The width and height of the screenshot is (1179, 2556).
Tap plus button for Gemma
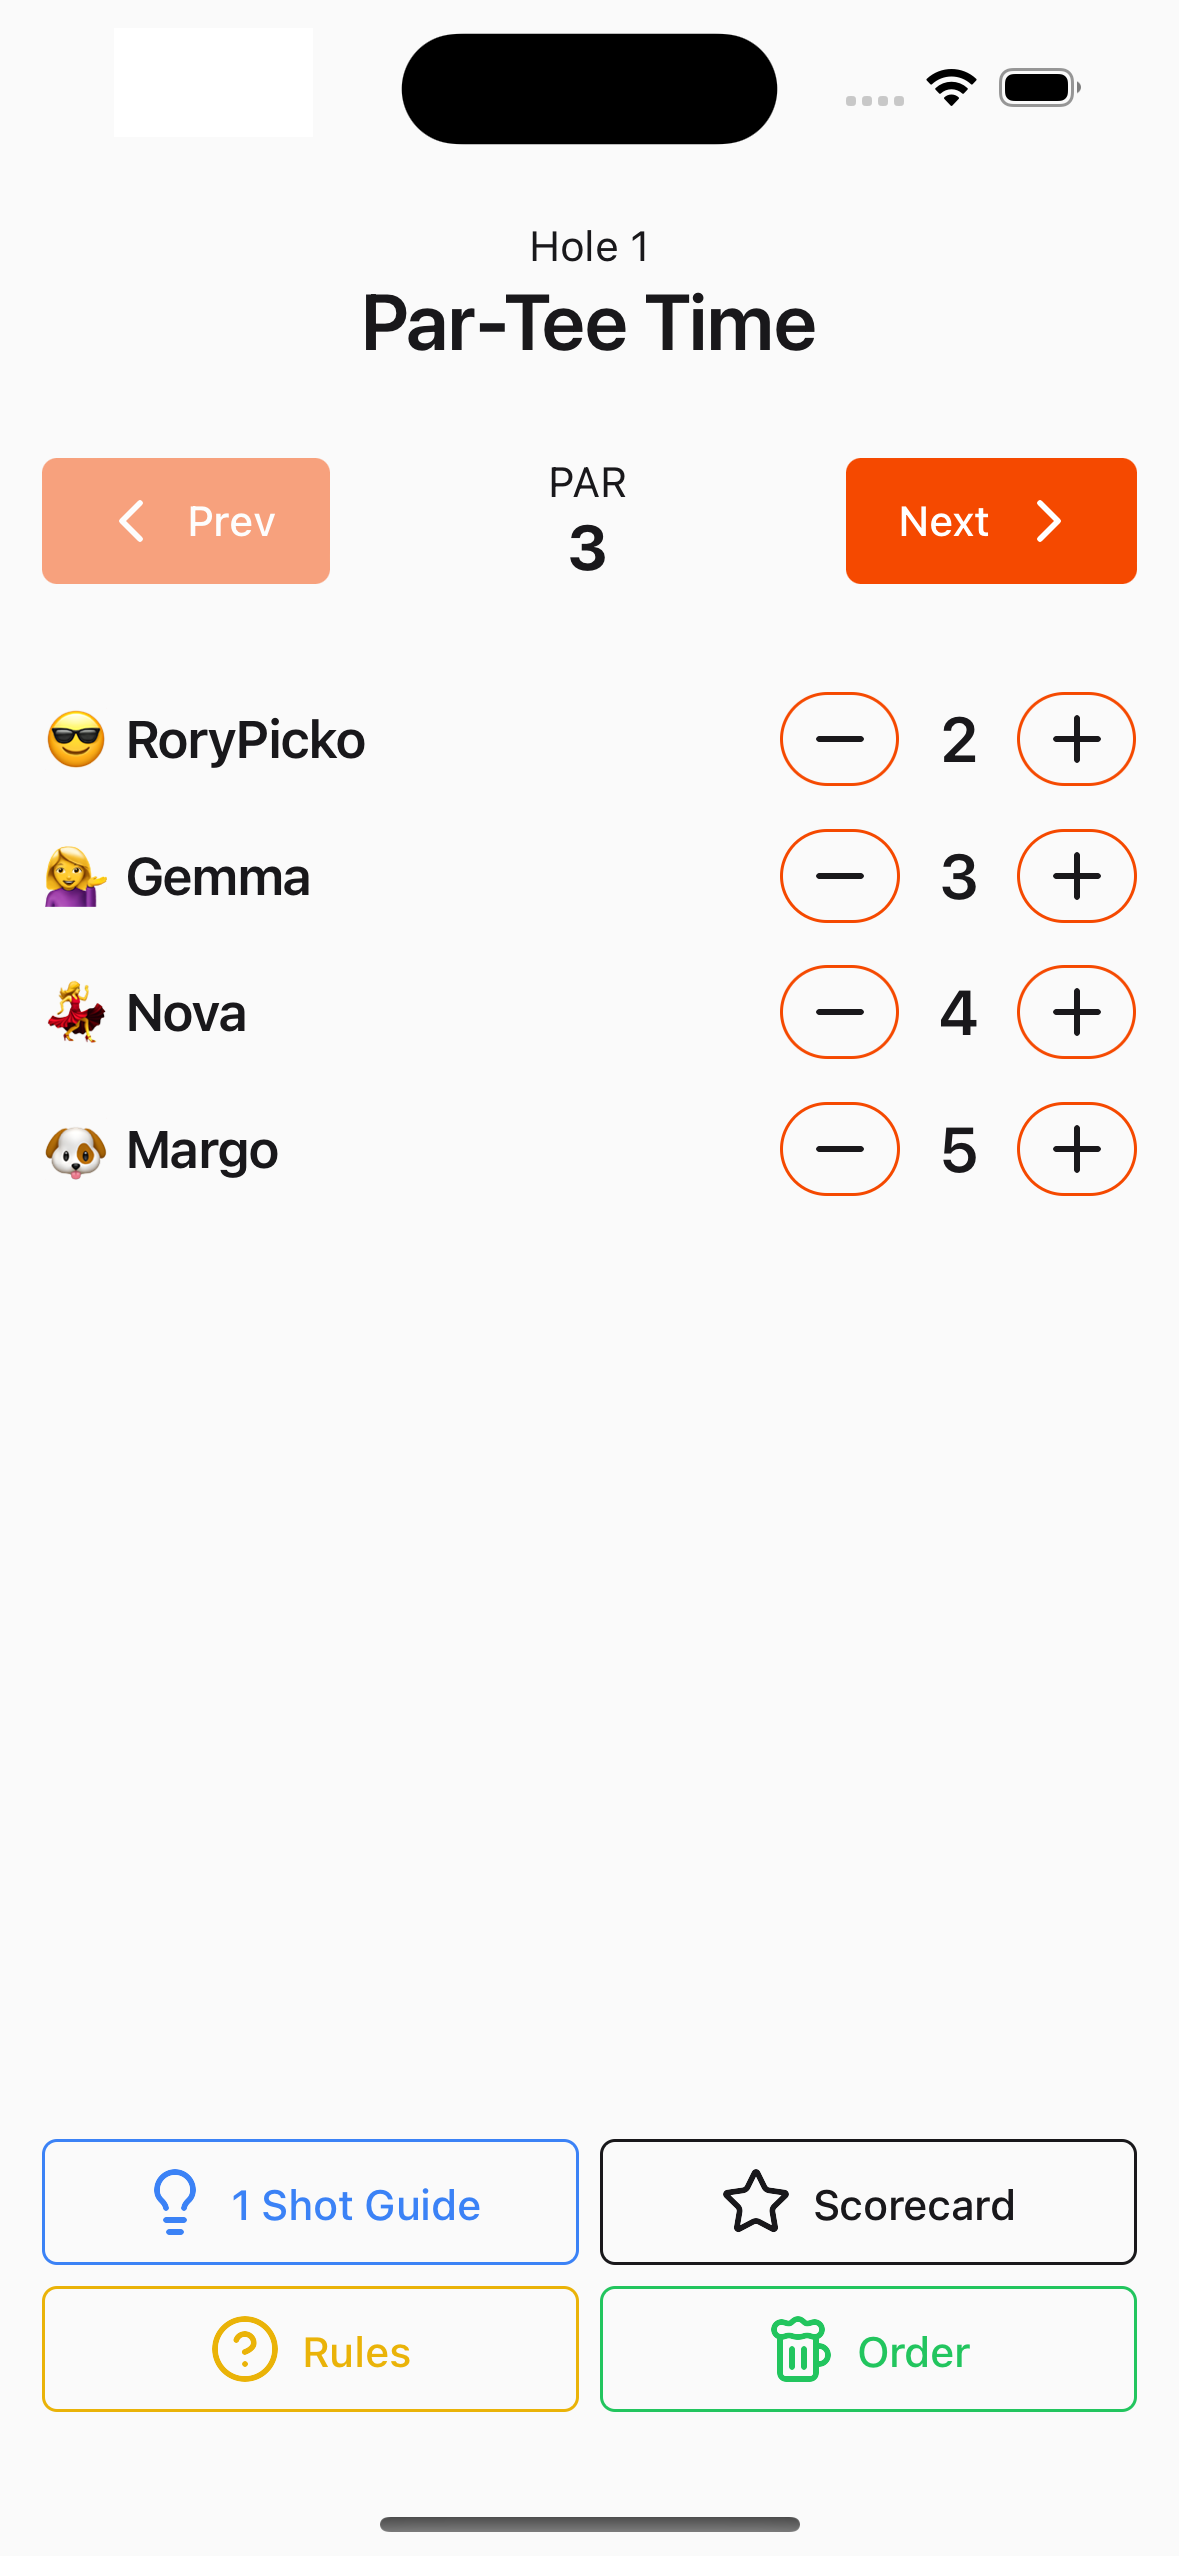(x=1076, y=876)
